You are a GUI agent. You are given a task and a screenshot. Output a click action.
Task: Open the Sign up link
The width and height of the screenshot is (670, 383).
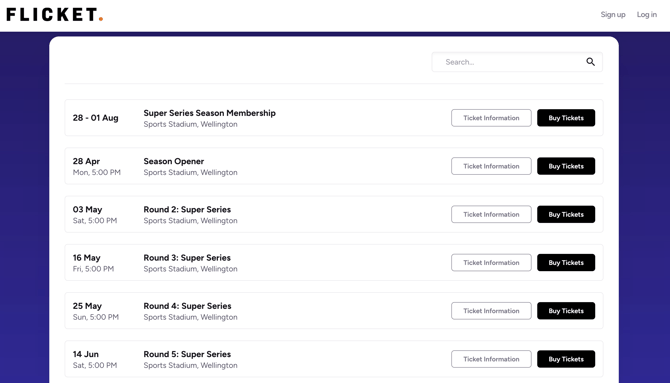coord(613,15)
